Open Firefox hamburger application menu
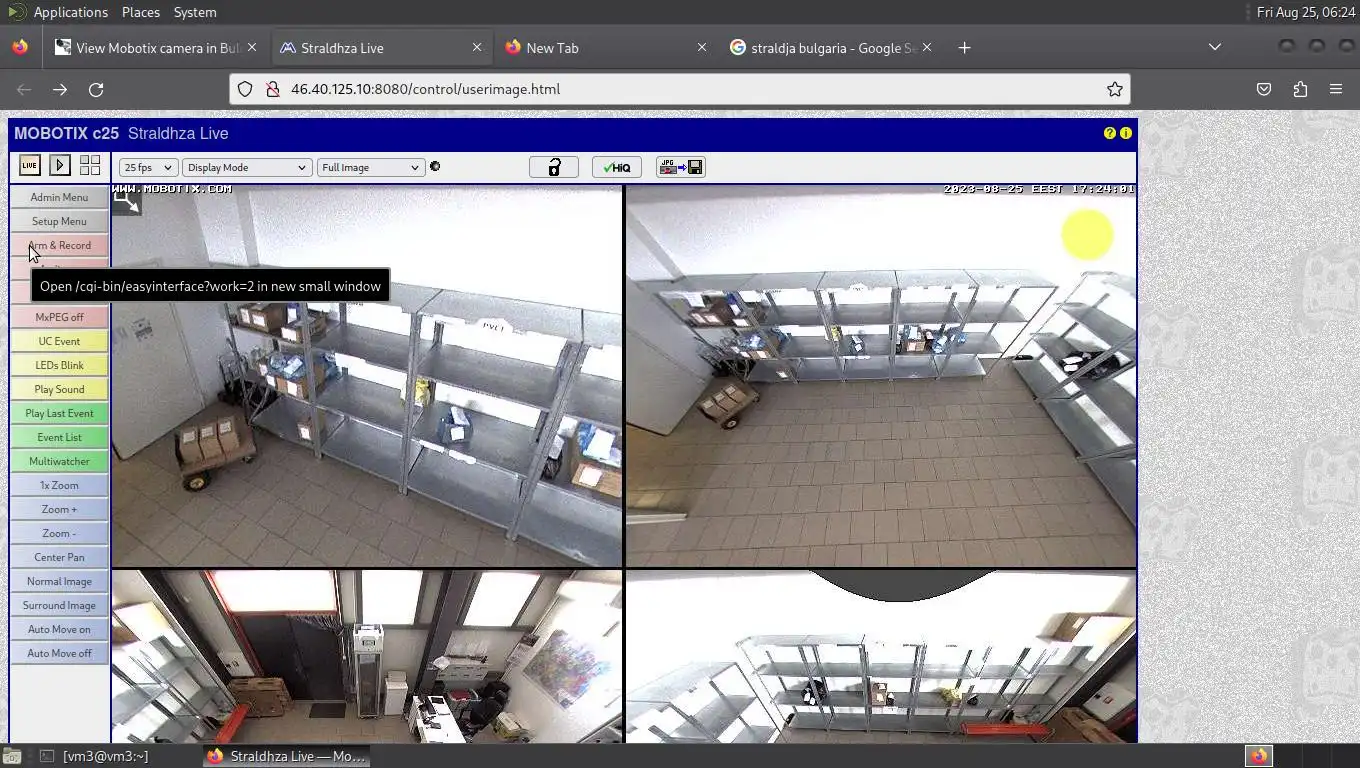1360x768 pixels. 1336,89
